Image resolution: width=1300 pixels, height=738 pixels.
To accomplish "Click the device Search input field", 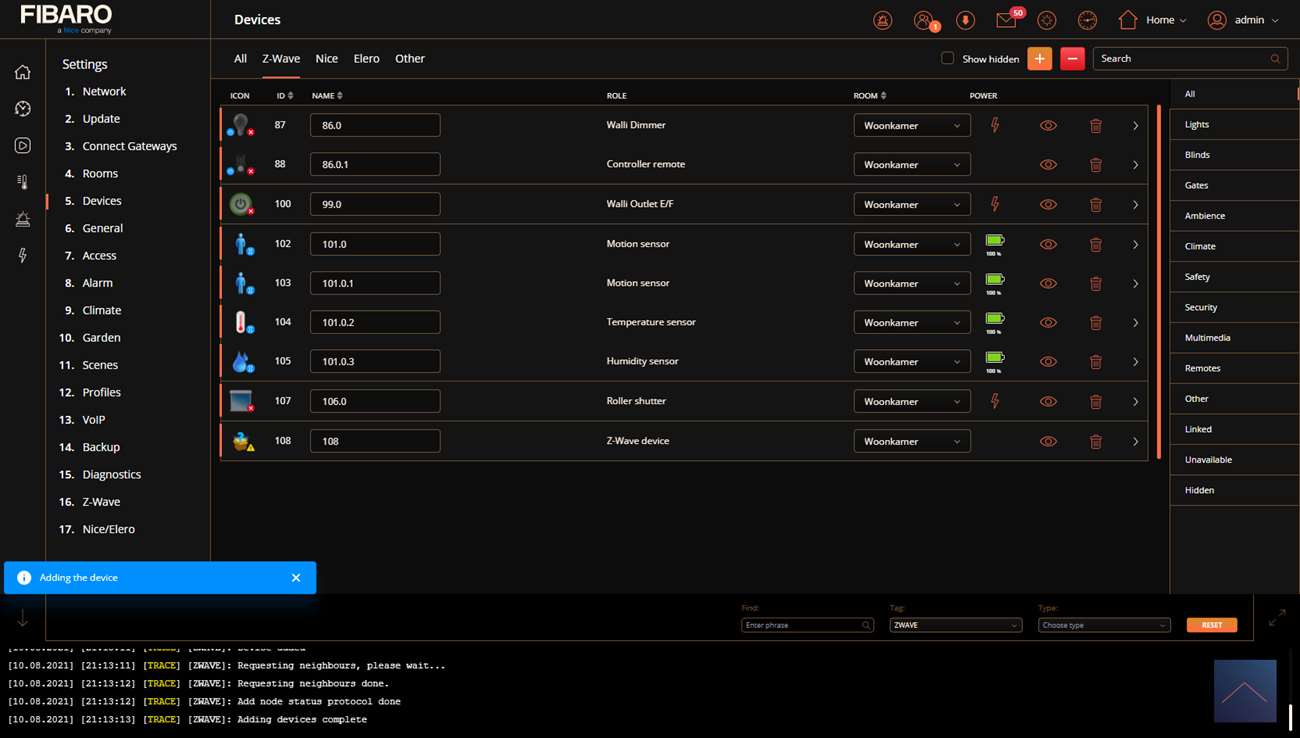I will coord(1182,59).
